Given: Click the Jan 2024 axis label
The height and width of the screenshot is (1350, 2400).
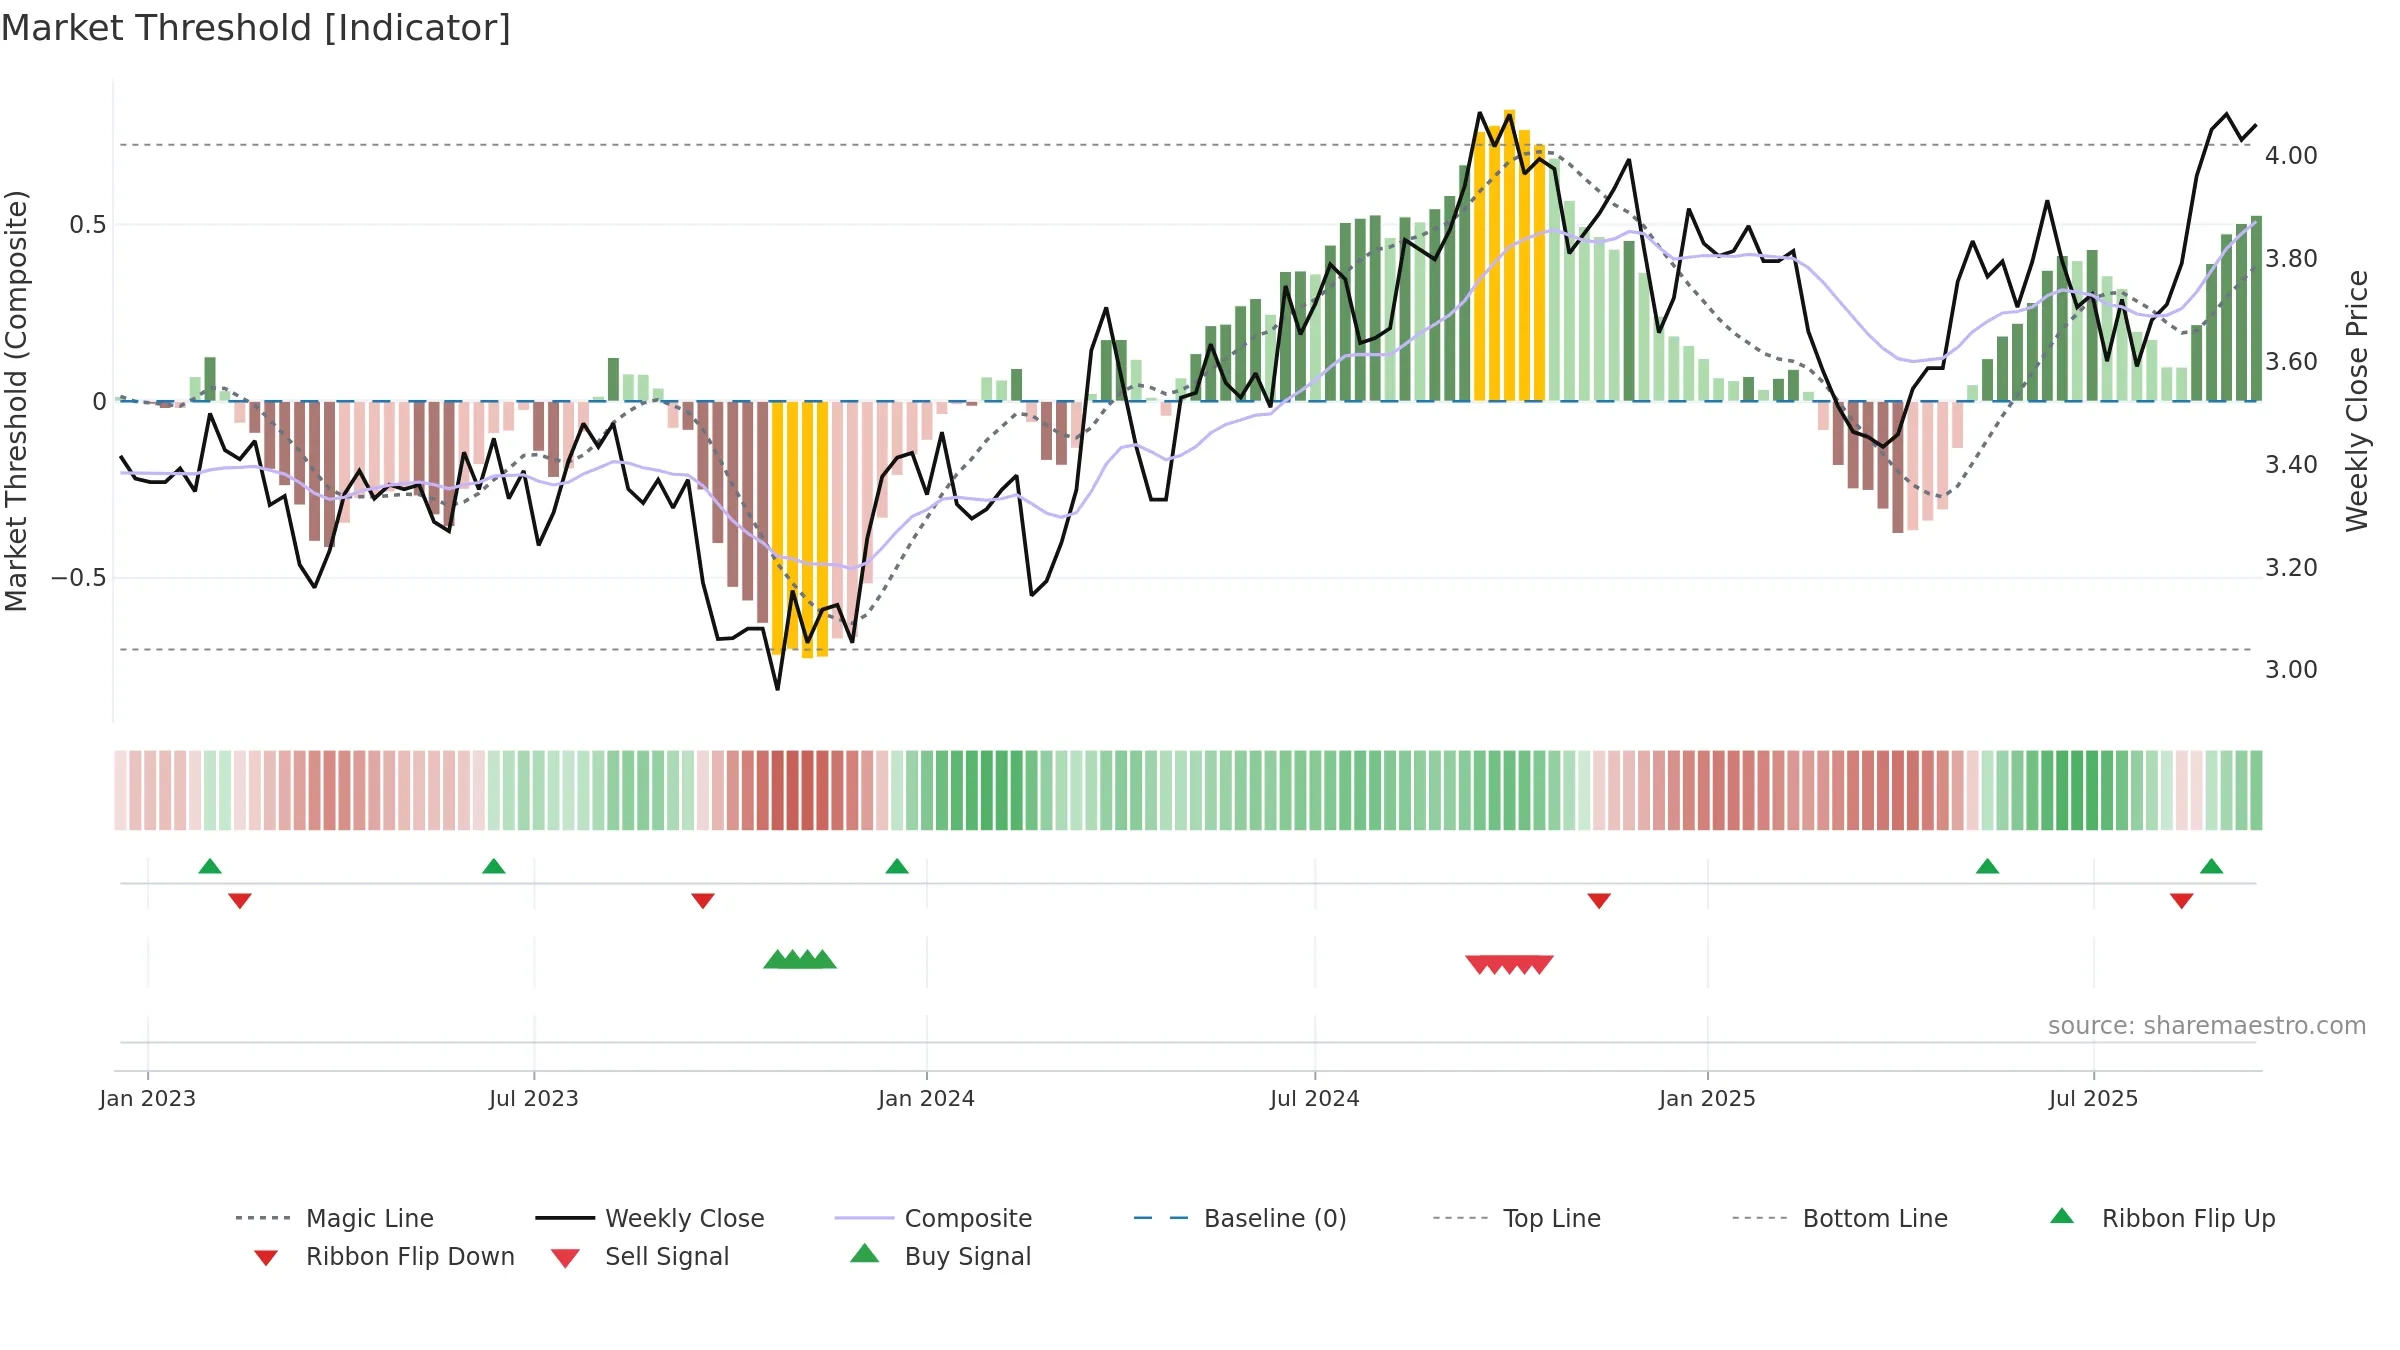Looking at the screenshot, I should click(x=927, y=1099).
